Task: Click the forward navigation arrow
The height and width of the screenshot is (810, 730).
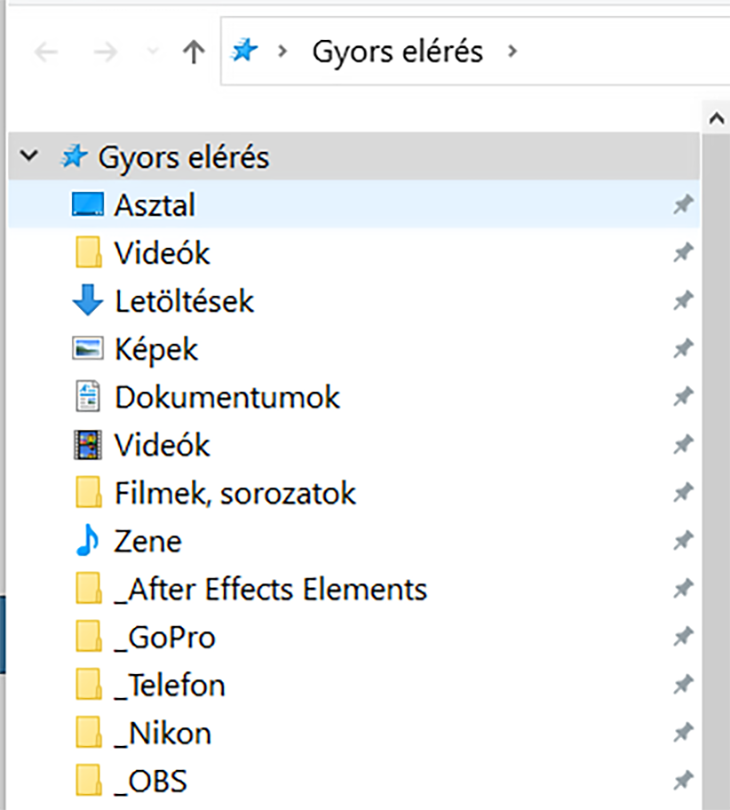Action: (x=105, y=52)
